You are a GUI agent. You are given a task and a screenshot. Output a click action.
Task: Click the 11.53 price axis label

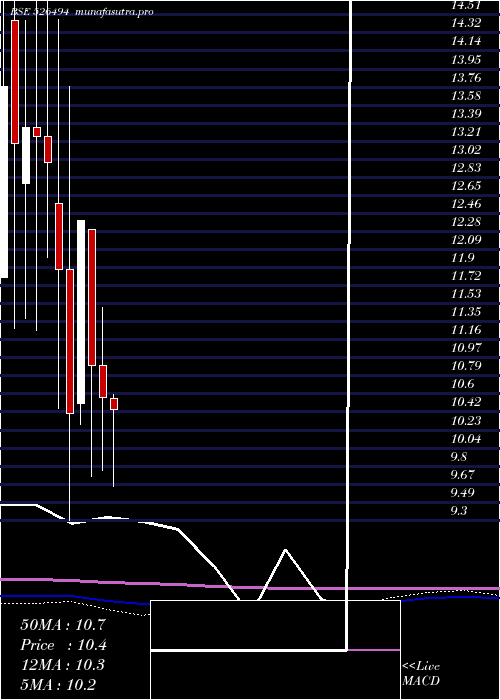[x=466, y=294]
